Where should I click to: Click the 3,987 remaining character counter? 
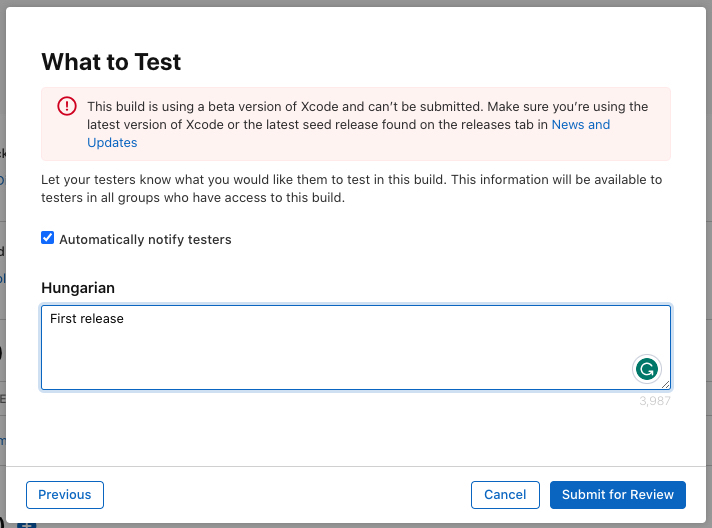point(655,401)
